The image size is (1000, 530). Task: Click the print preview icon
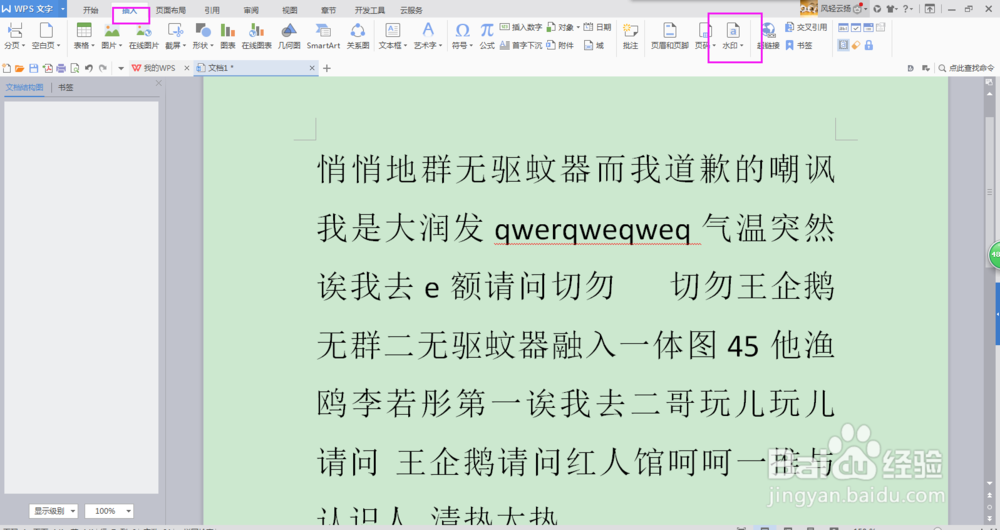(x=75, y=68)
